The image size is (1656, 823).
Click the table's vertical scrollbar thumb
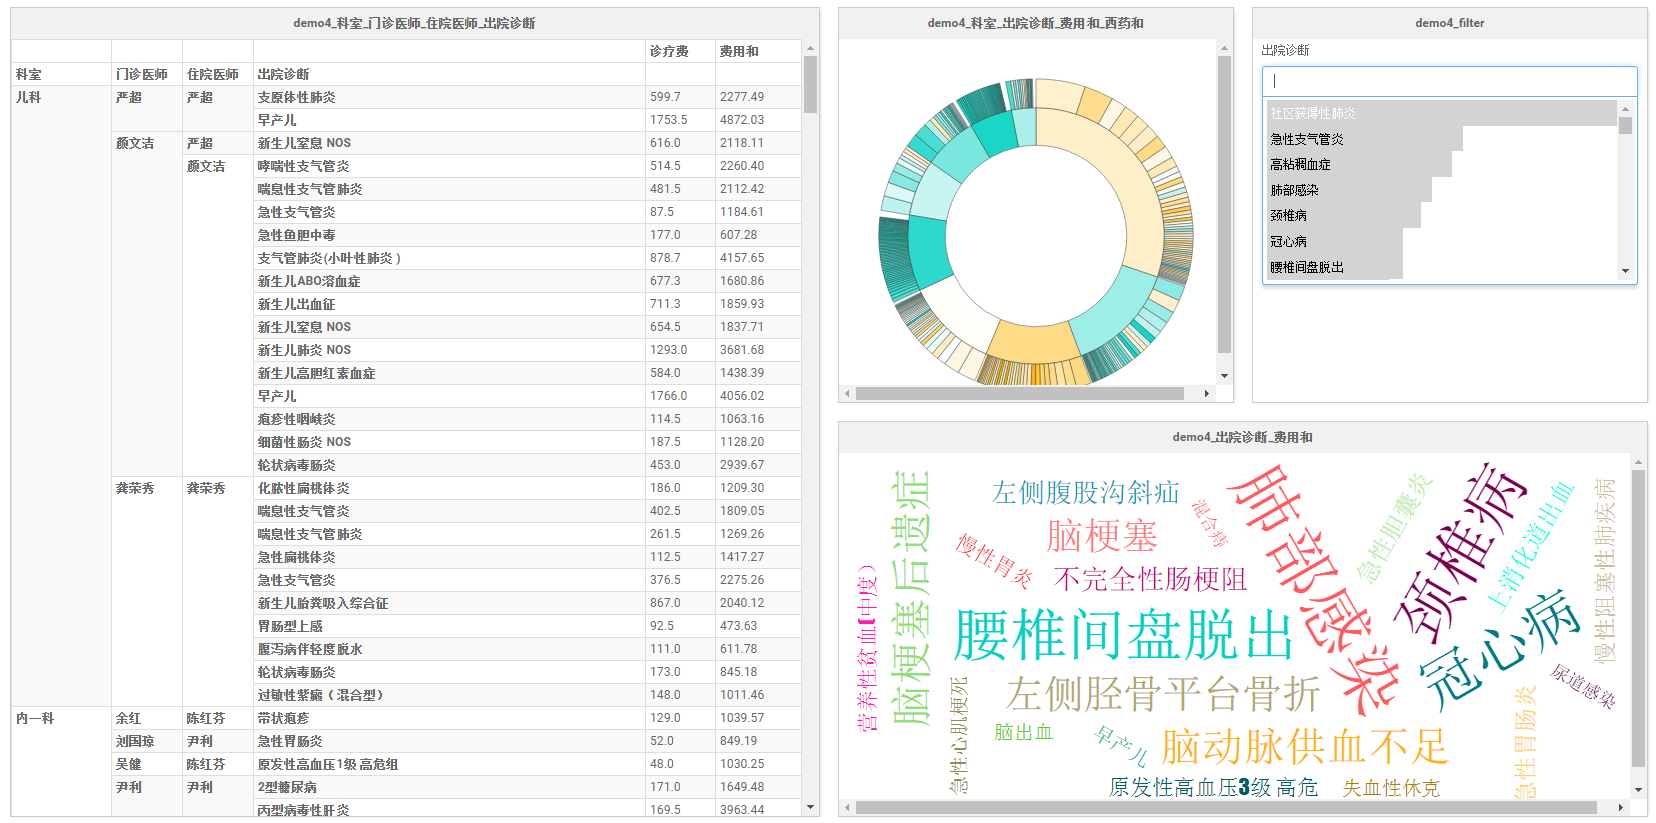click(x=810, y=84)
